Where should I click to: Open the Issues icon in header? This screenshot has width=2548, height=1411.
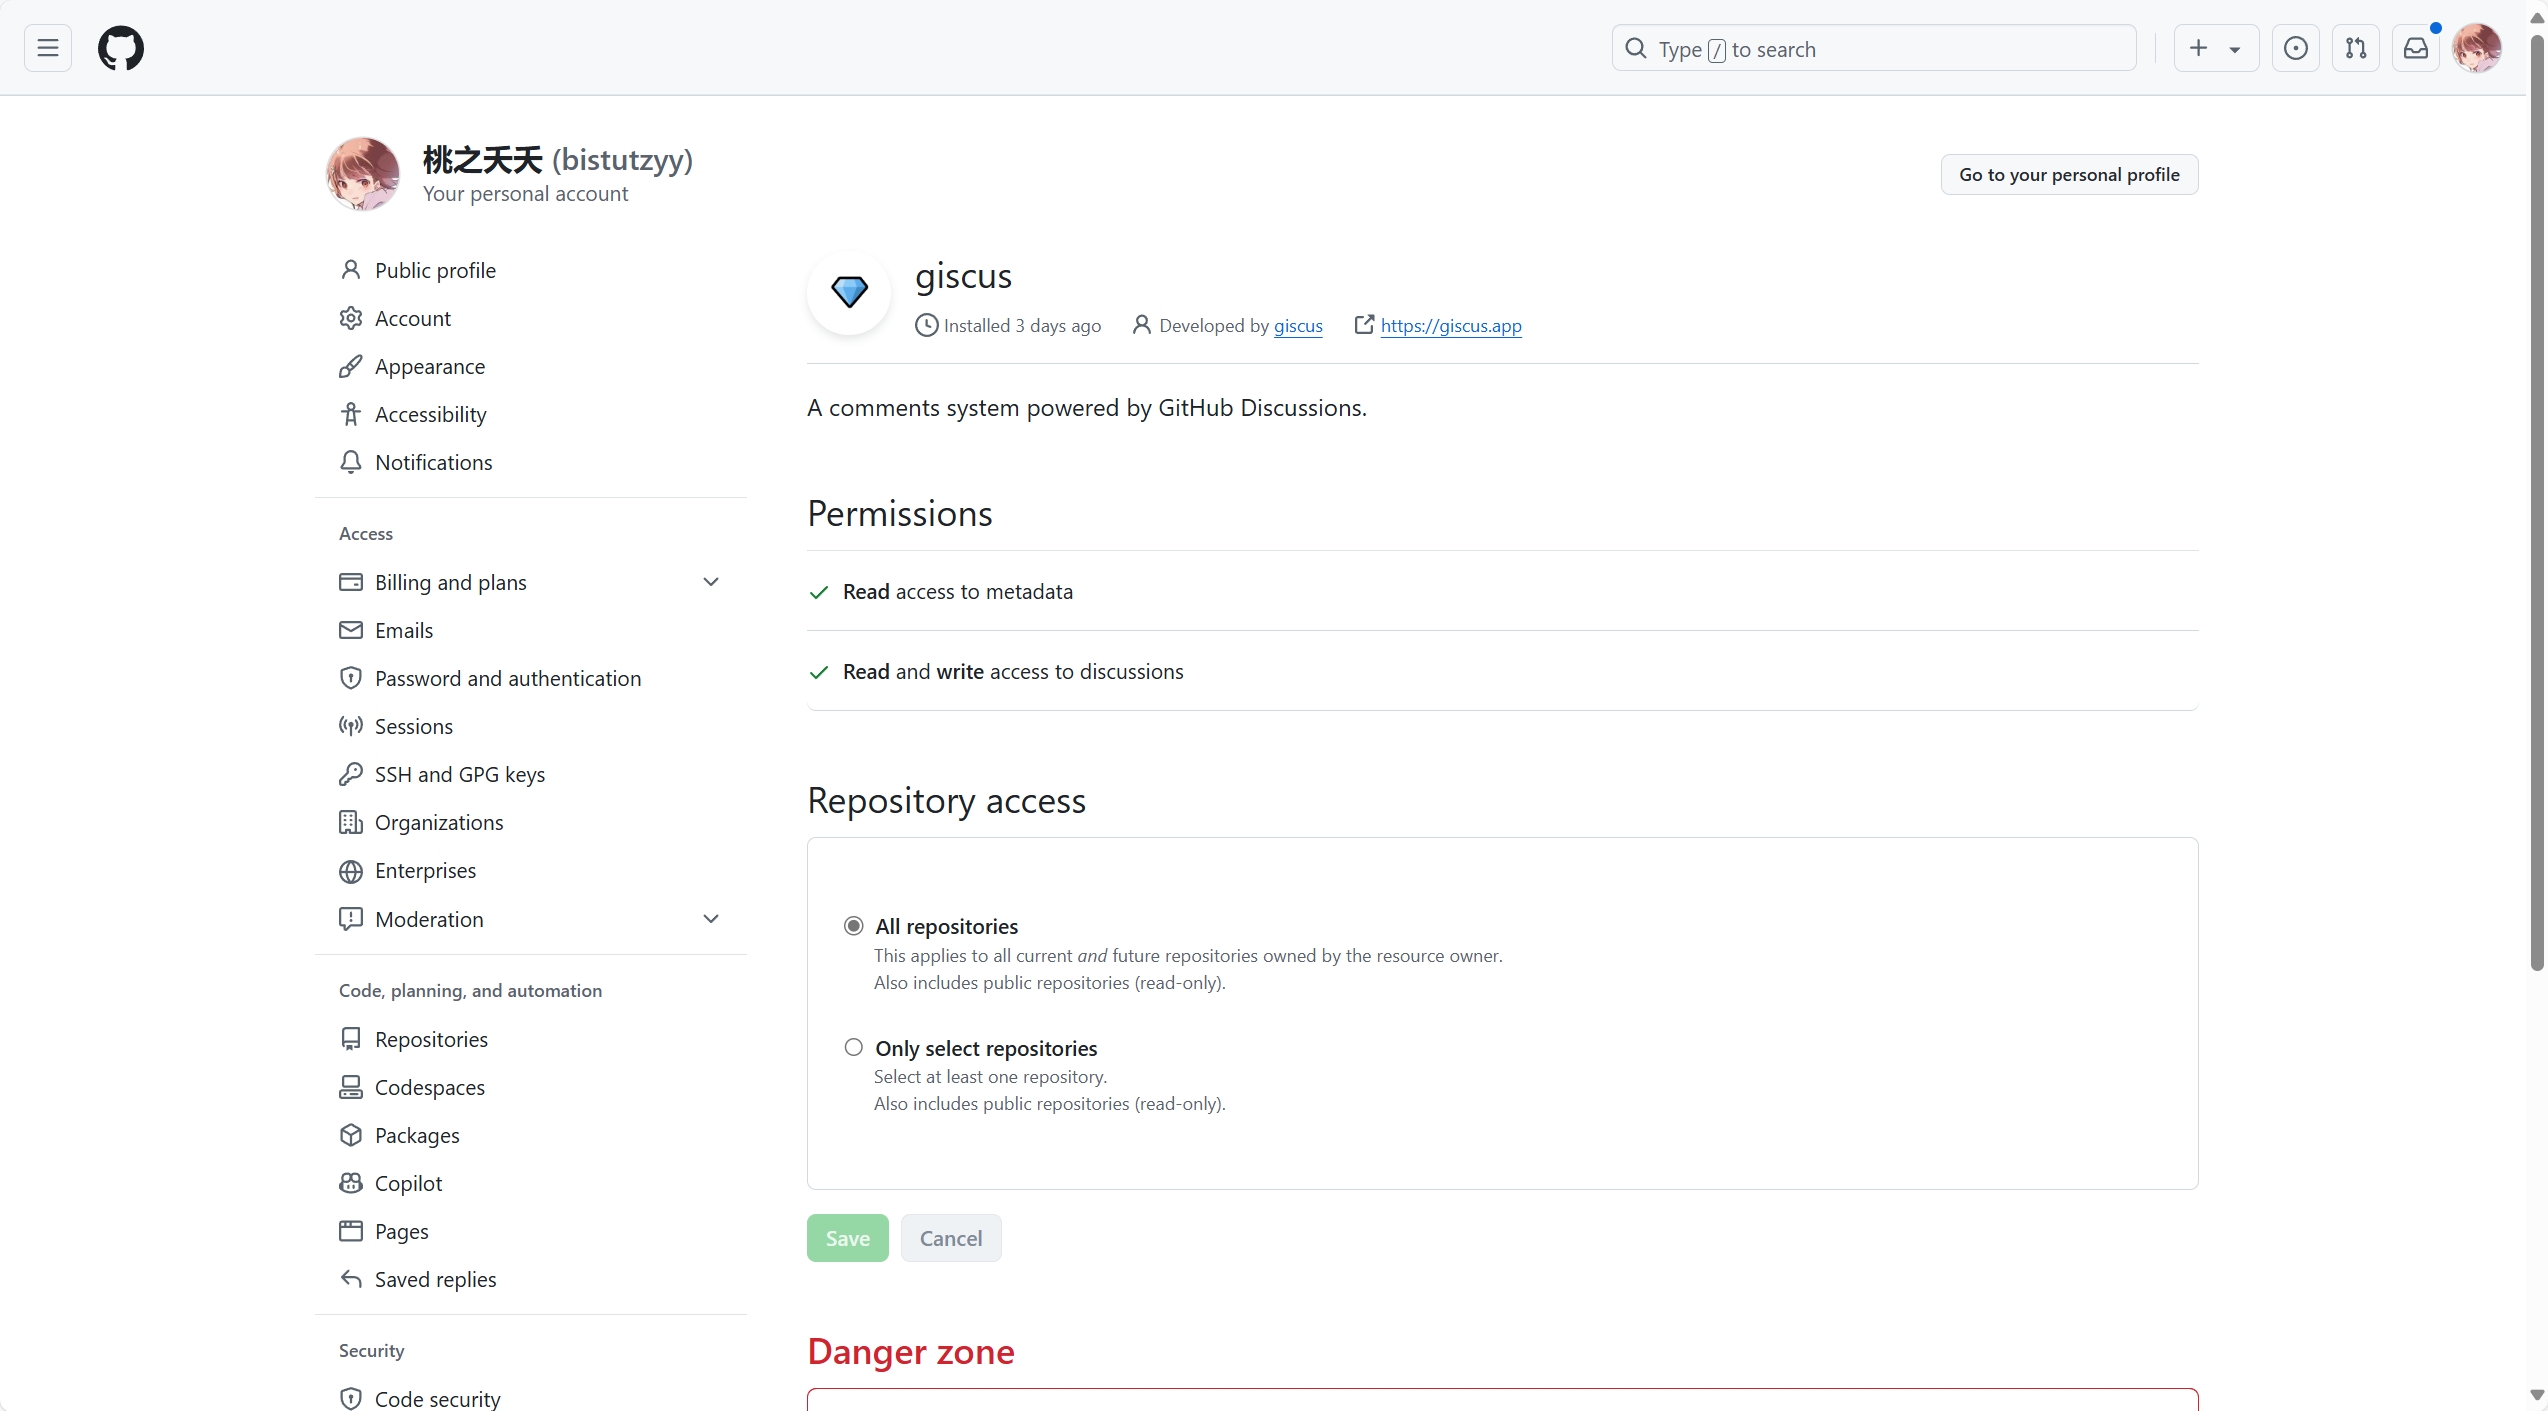pyautogui.click(x=2296, y=48)
